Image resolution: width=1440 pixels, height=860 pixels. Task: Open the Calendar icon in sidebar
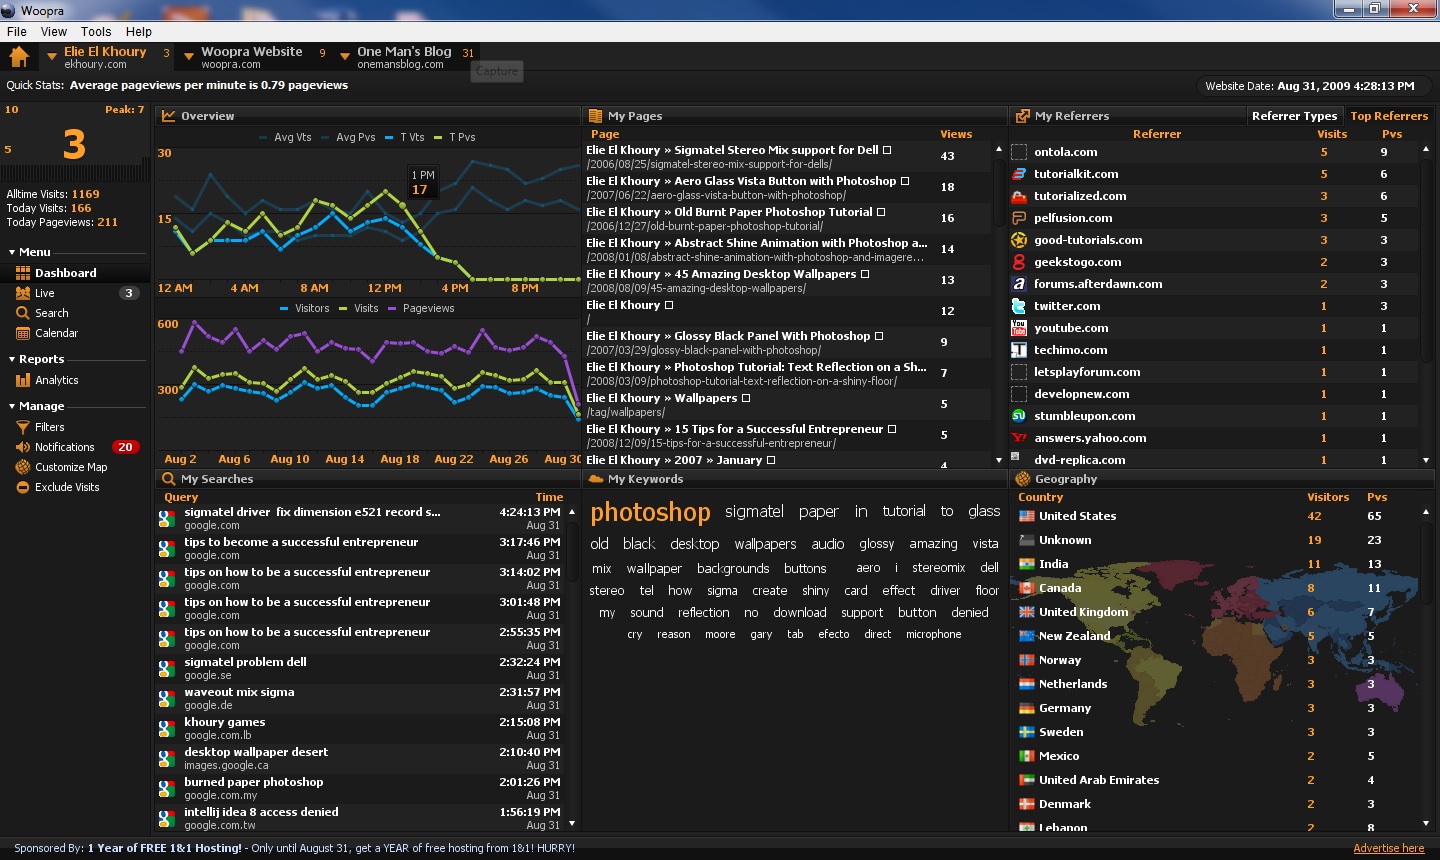[23, 333]
